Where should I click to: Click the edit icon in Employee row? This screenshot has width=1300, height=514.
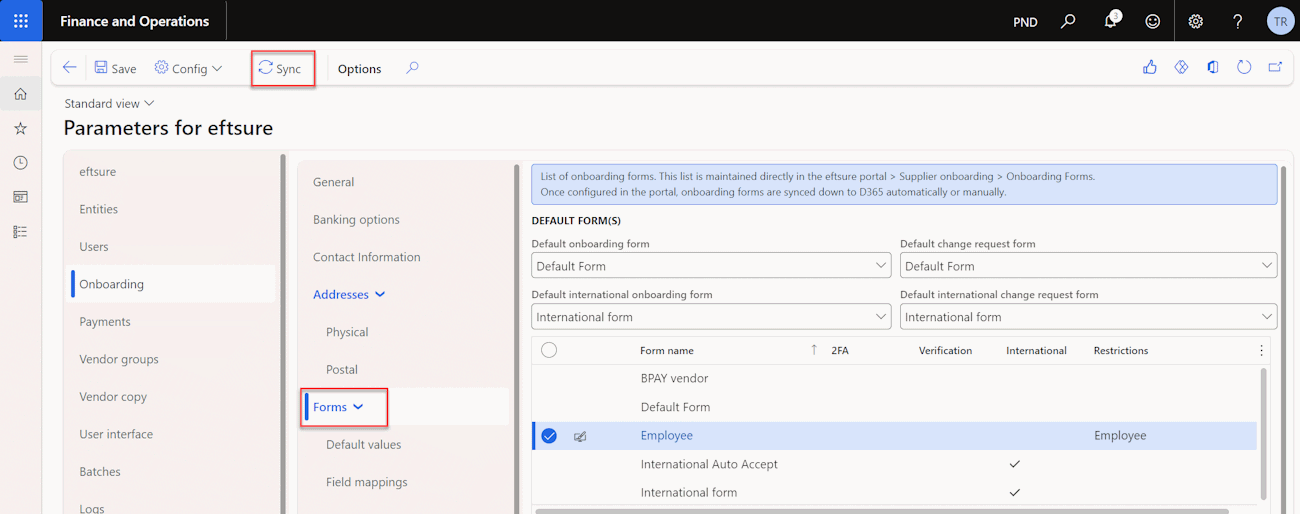tap(580, 436)
